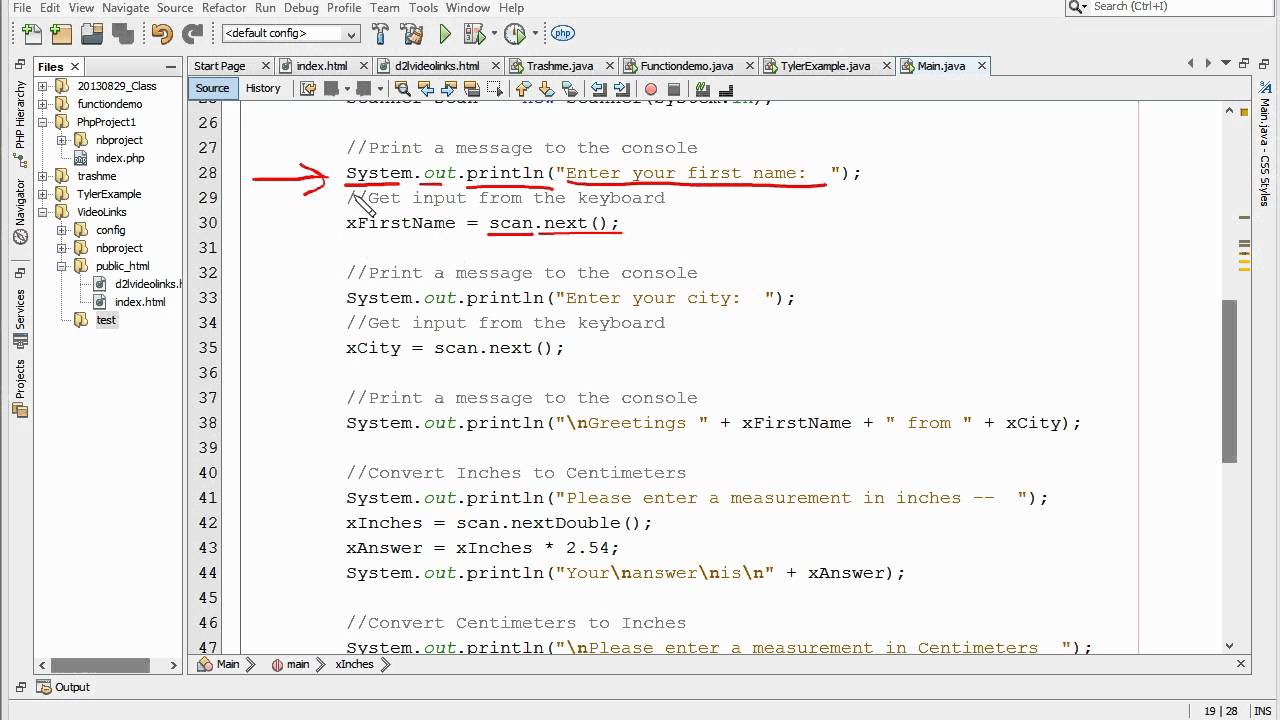Click Find Previous Occurrence arrow icon
Screen dimensions: 1280x720
[x=426, y=88]
